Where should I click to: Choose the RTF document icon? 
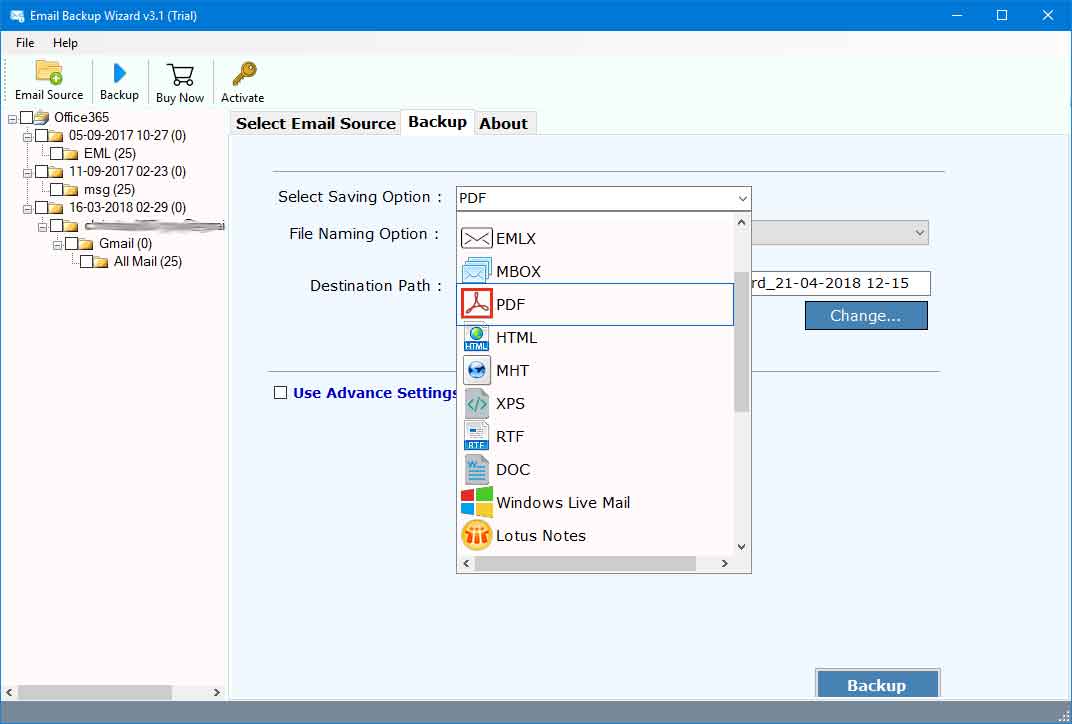coord(476,436)
